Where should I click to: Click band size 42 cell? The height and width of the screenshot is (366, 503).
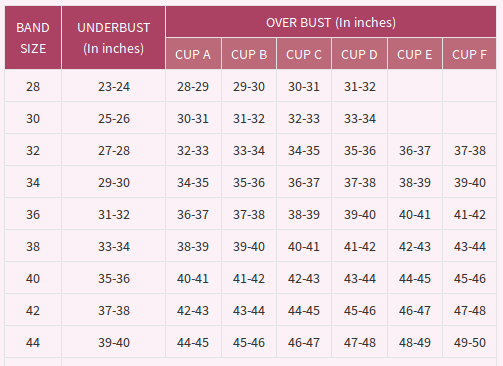(33, 311)
